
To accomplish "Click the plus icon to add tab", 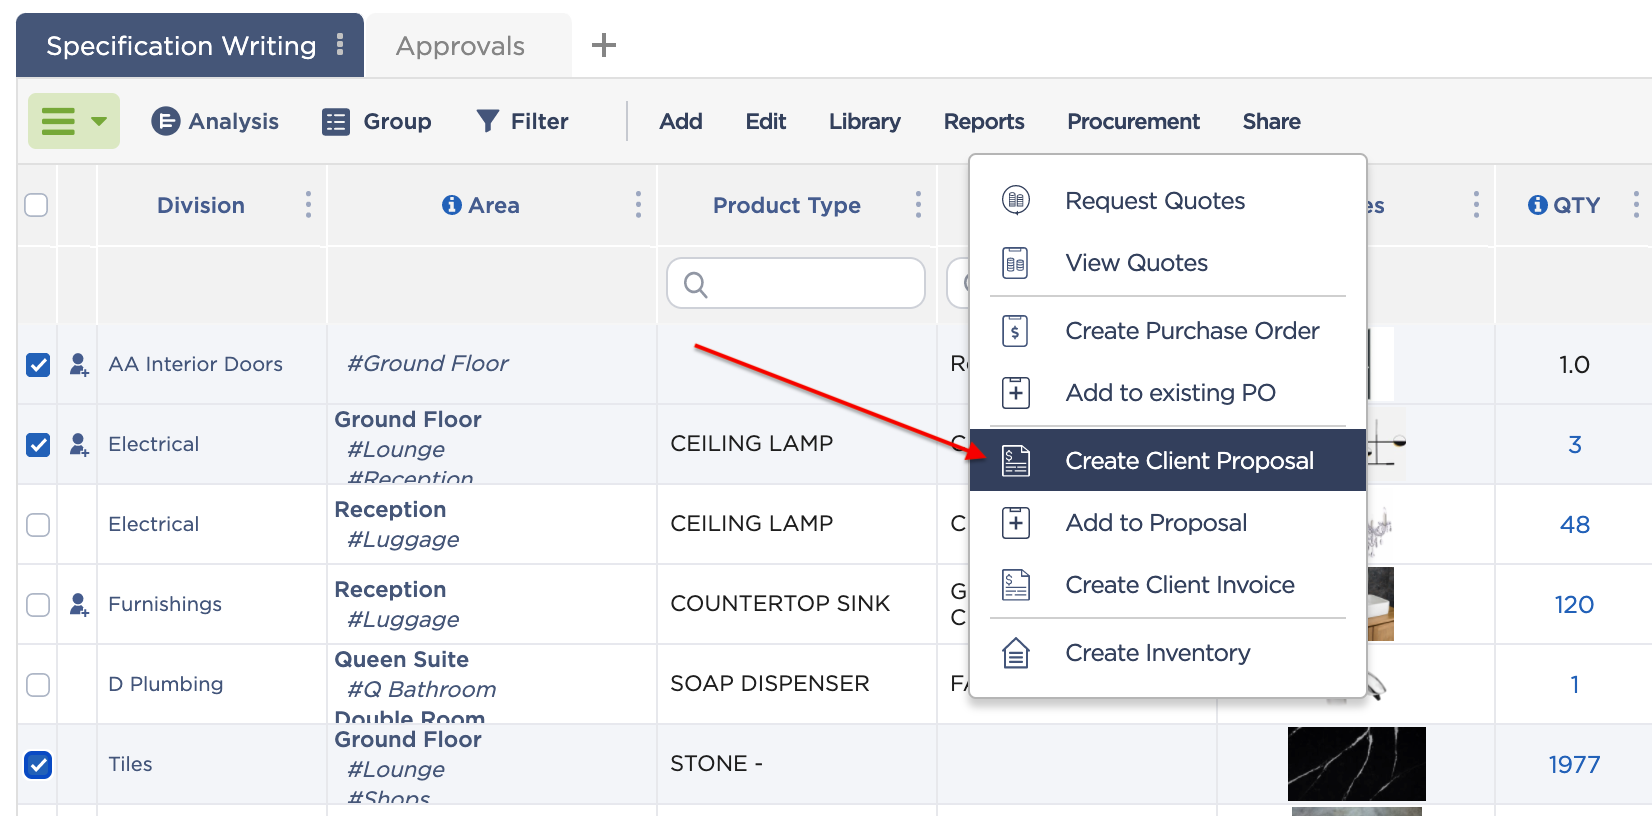I will [604, 45].
